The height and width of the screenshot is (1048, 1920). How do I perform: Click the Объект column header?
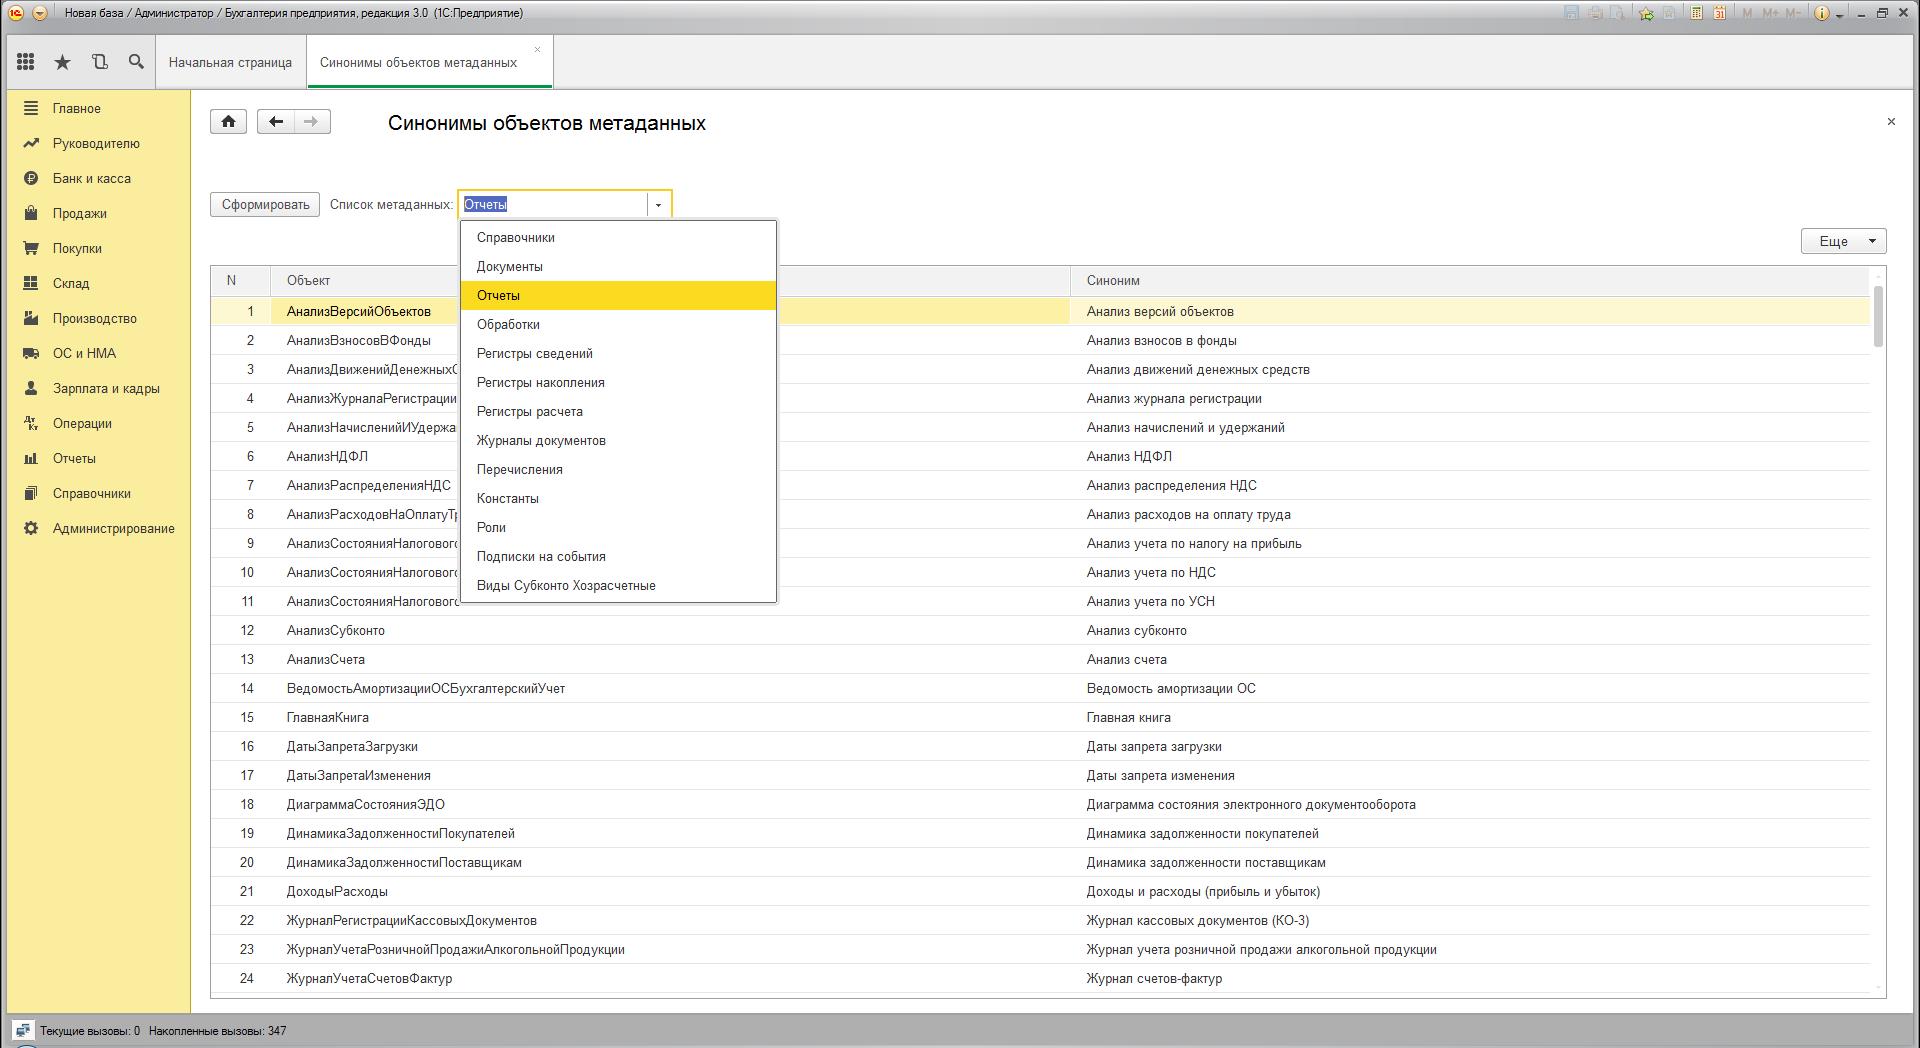click(670, 281)
